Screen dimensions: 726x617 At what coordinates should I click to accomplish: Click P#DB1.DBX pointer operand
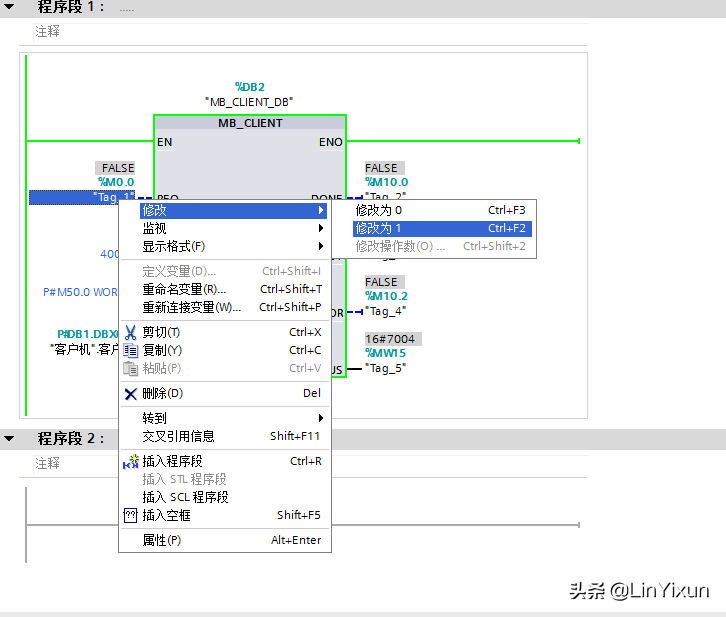pos(88,334)
